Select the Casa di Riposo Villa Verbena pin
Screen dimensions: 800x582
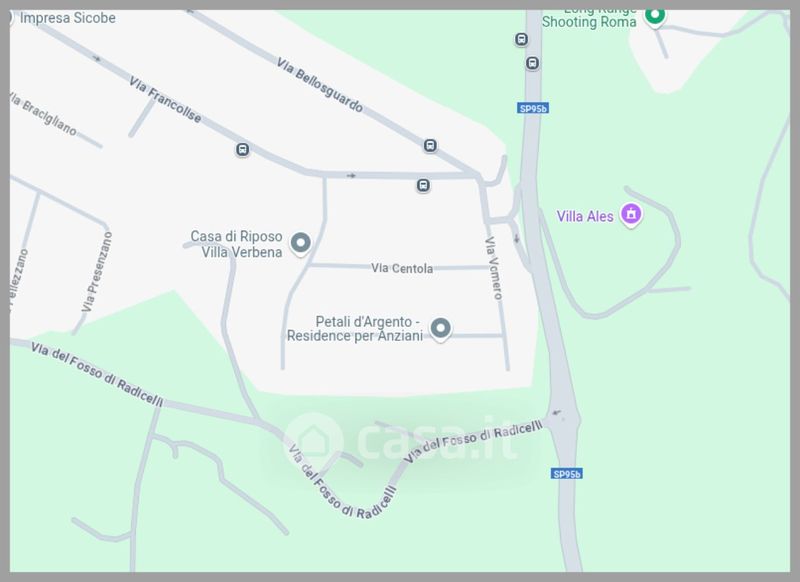click(x=301, y=243)
